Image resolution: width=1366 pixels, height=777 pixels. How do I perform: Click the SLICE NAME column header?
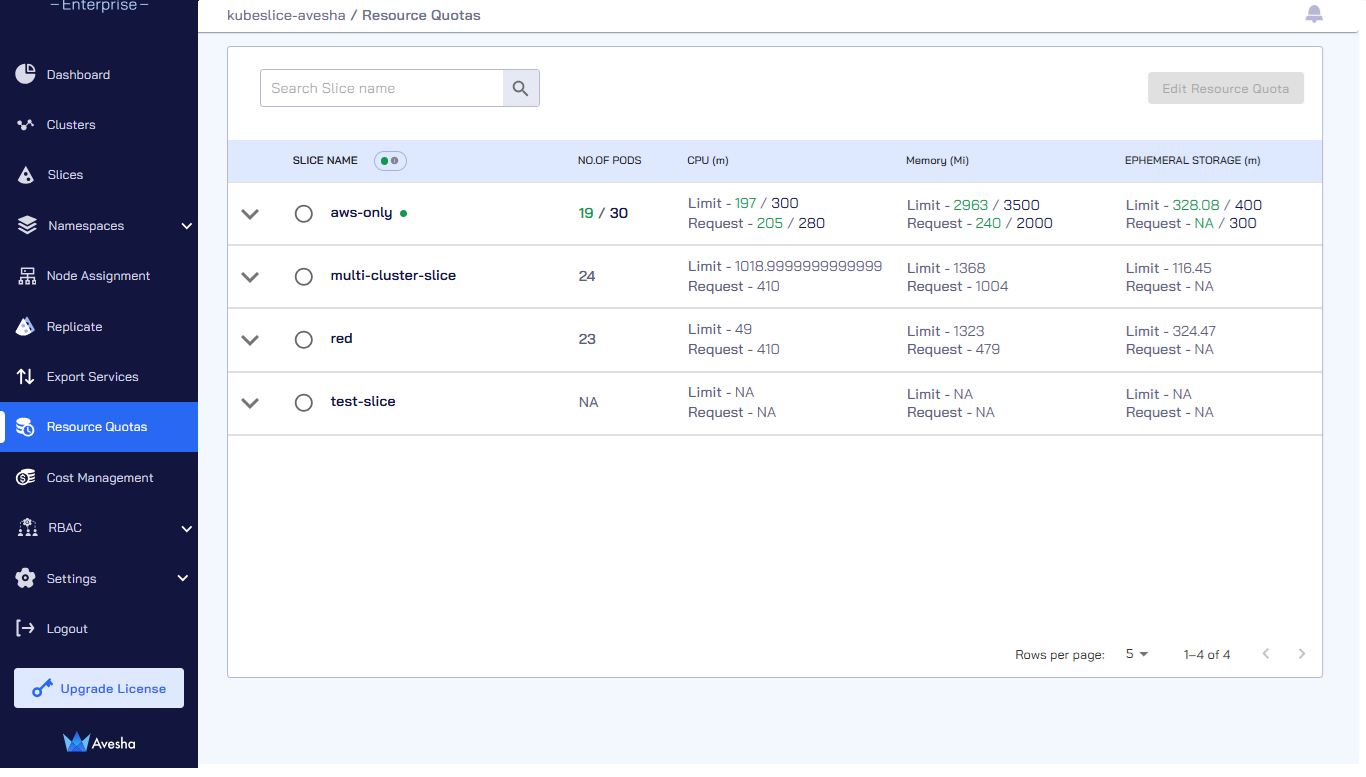[325, 160]
